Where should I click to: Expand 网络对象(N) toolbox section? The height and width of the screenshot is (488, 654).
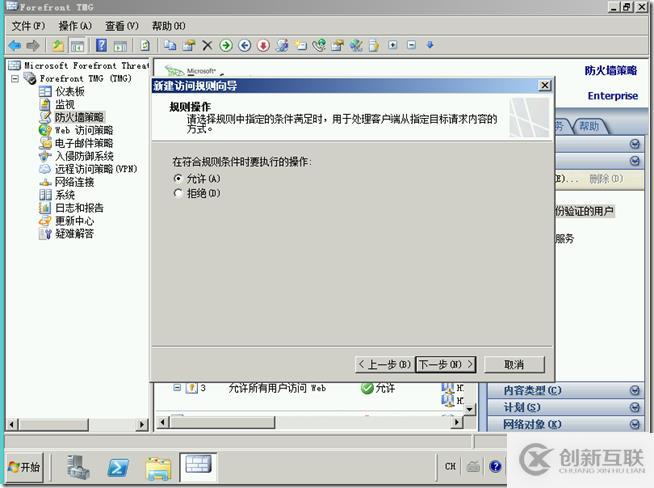point(566,424)
